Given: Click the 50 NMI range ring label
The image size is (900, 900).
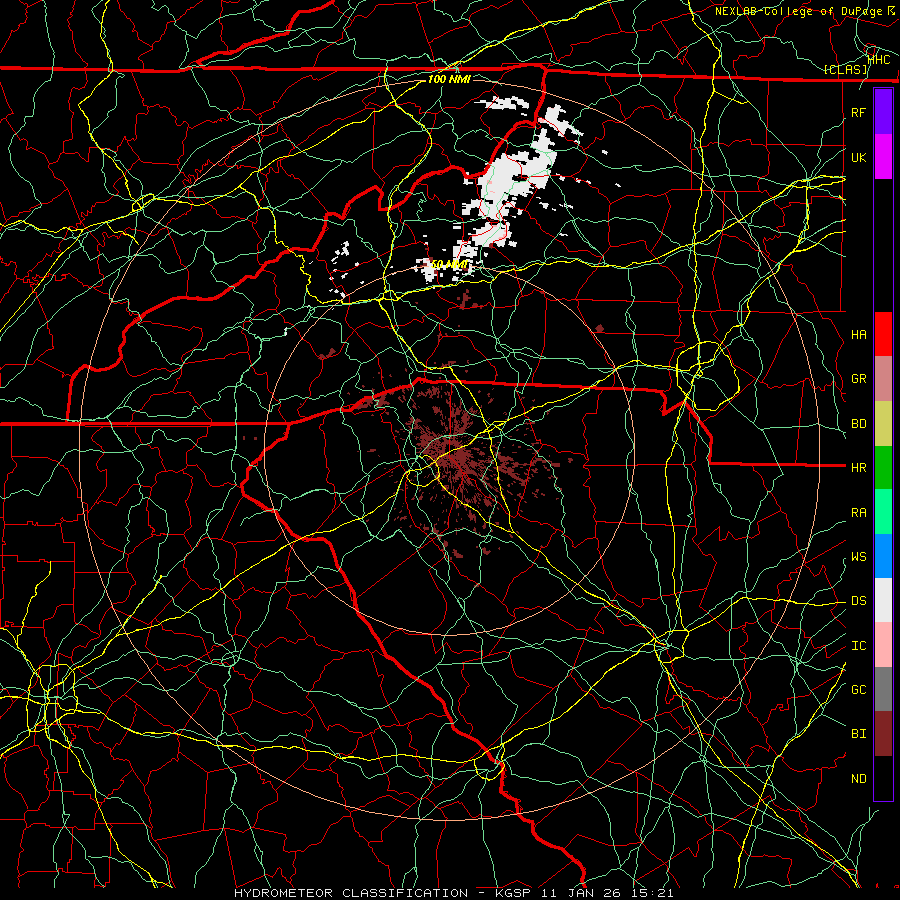Looking at the screenshot, I should pyautogui.click(x=449, y=265).
